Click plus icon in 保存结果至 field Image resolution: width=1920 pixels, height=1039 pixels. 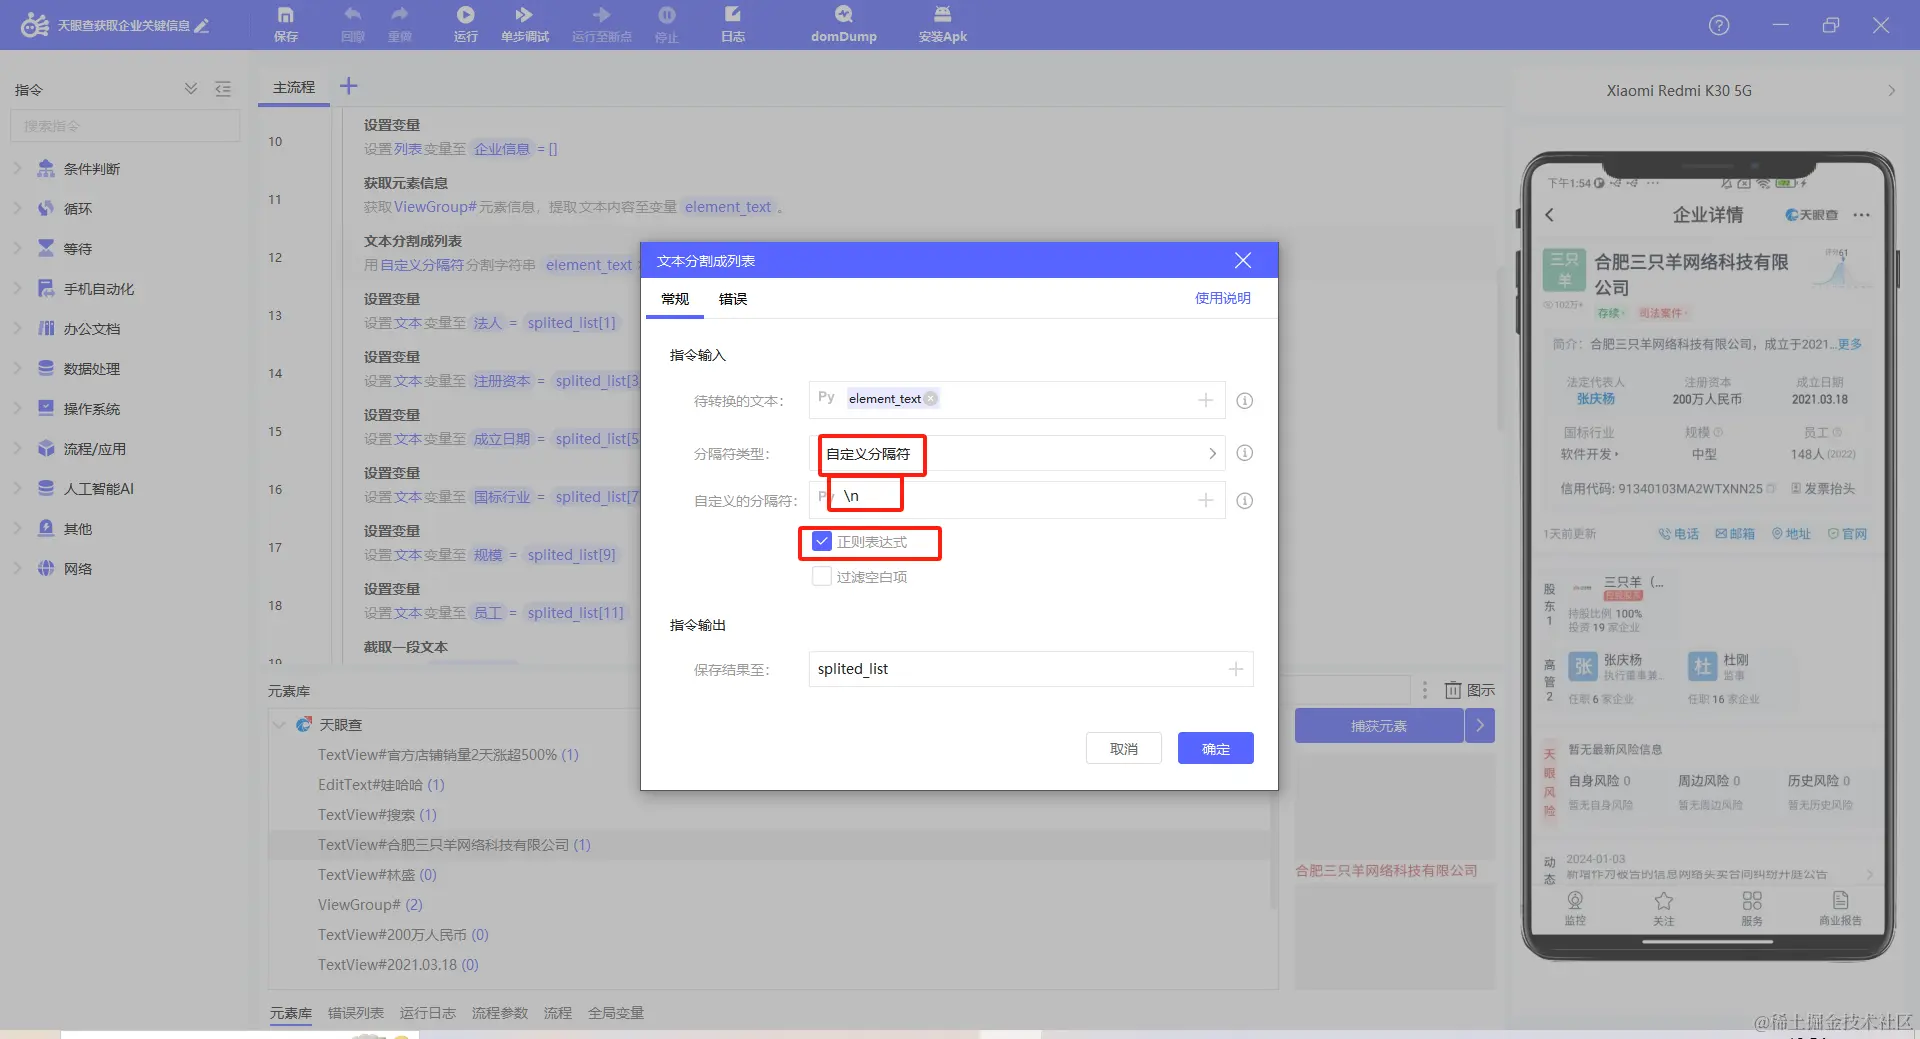(1236, 669)
